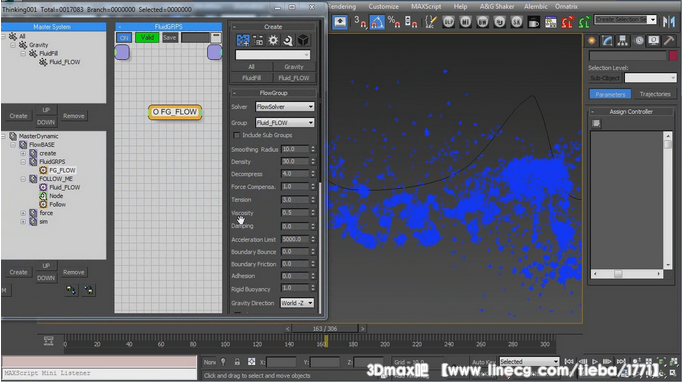Image resolution: width=688 pixels, height=387 pixels.
Task: Click the selection lock toggle icon
Action: click(x=237, y=362)
